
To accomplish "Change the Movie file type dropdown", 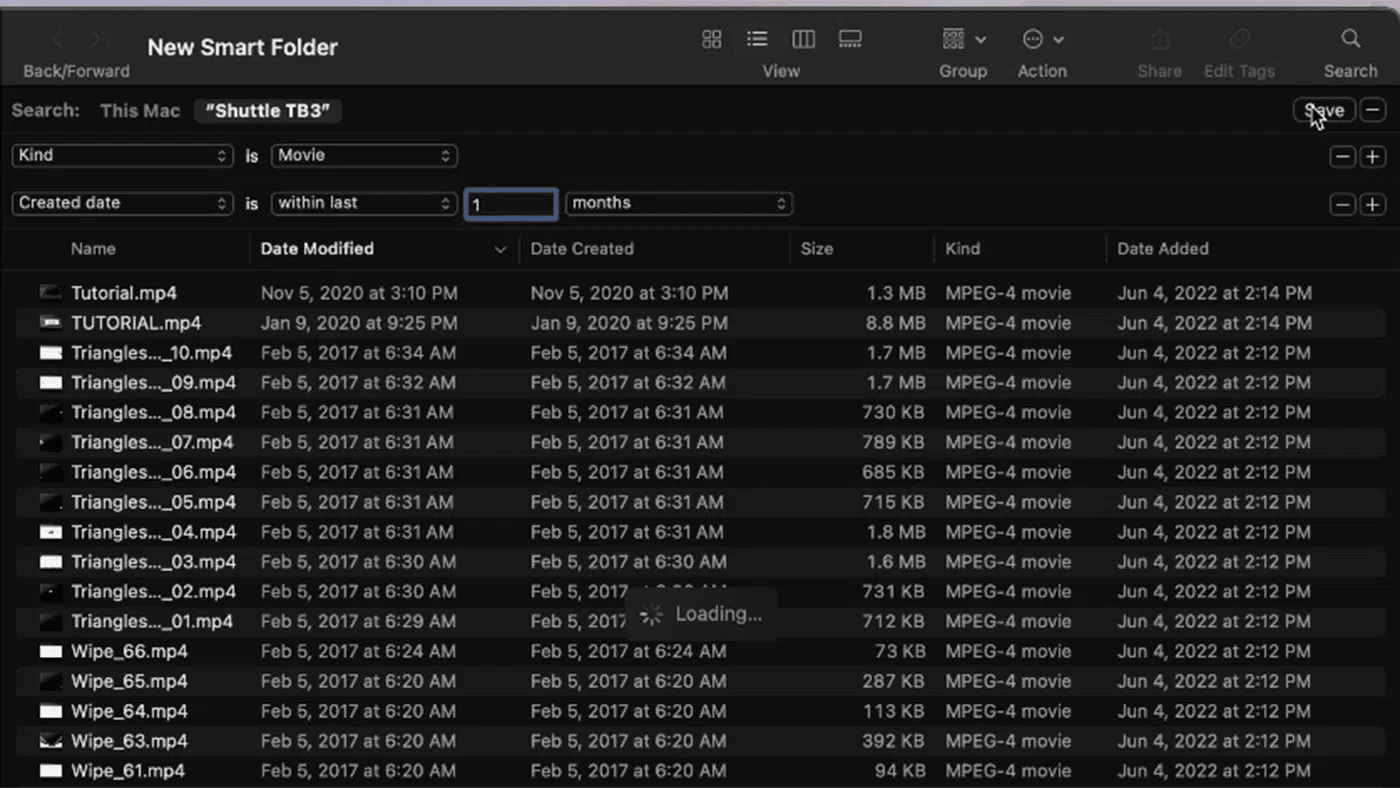I will [363, 156].
